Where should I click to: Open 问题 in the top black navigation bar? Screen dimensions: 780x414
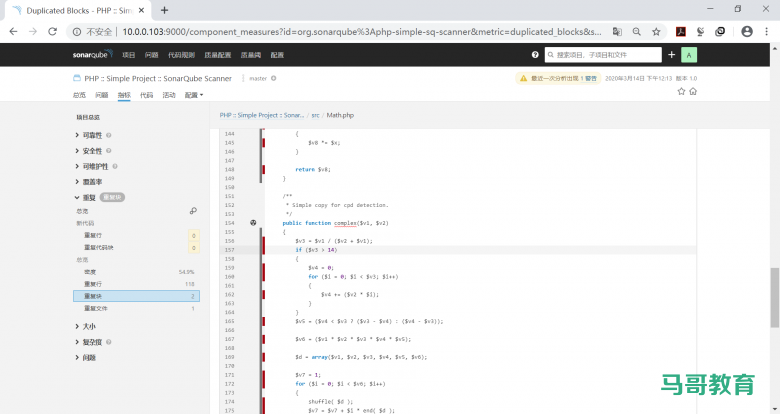151,55
